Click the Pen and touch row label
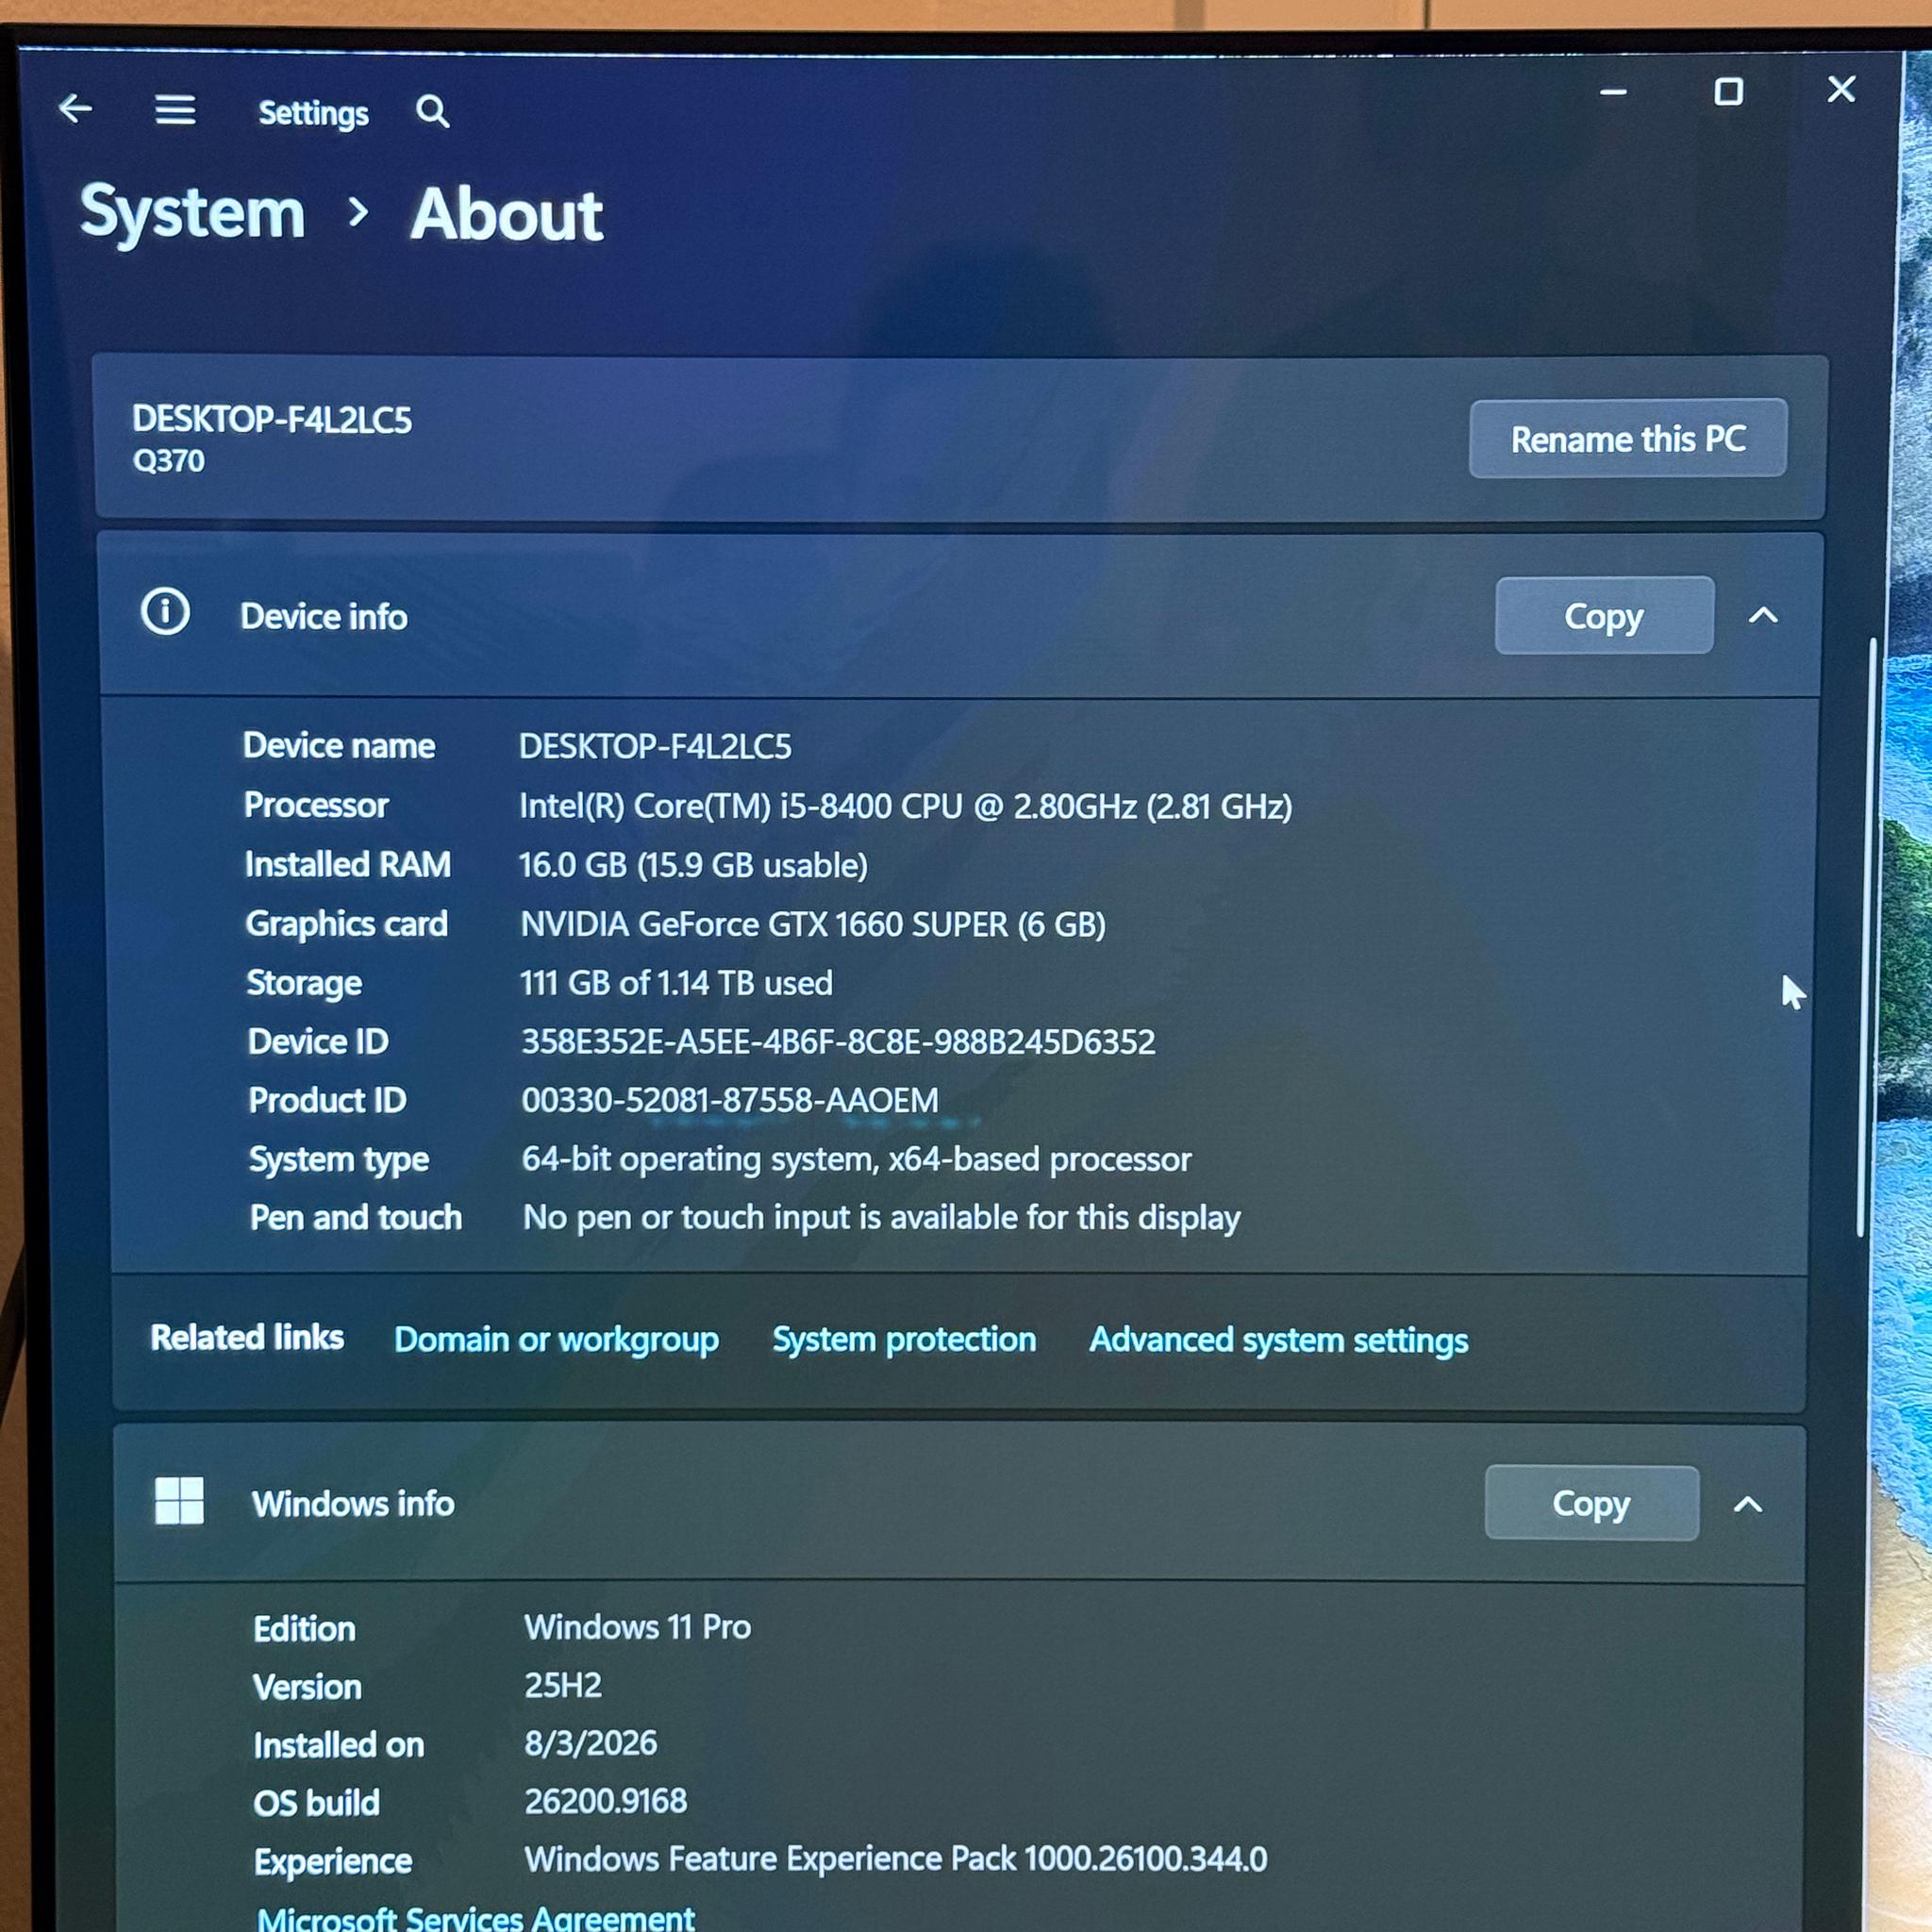Screen dimensions: 1932x1932 pyautogui.click(x=356, y=1217)
